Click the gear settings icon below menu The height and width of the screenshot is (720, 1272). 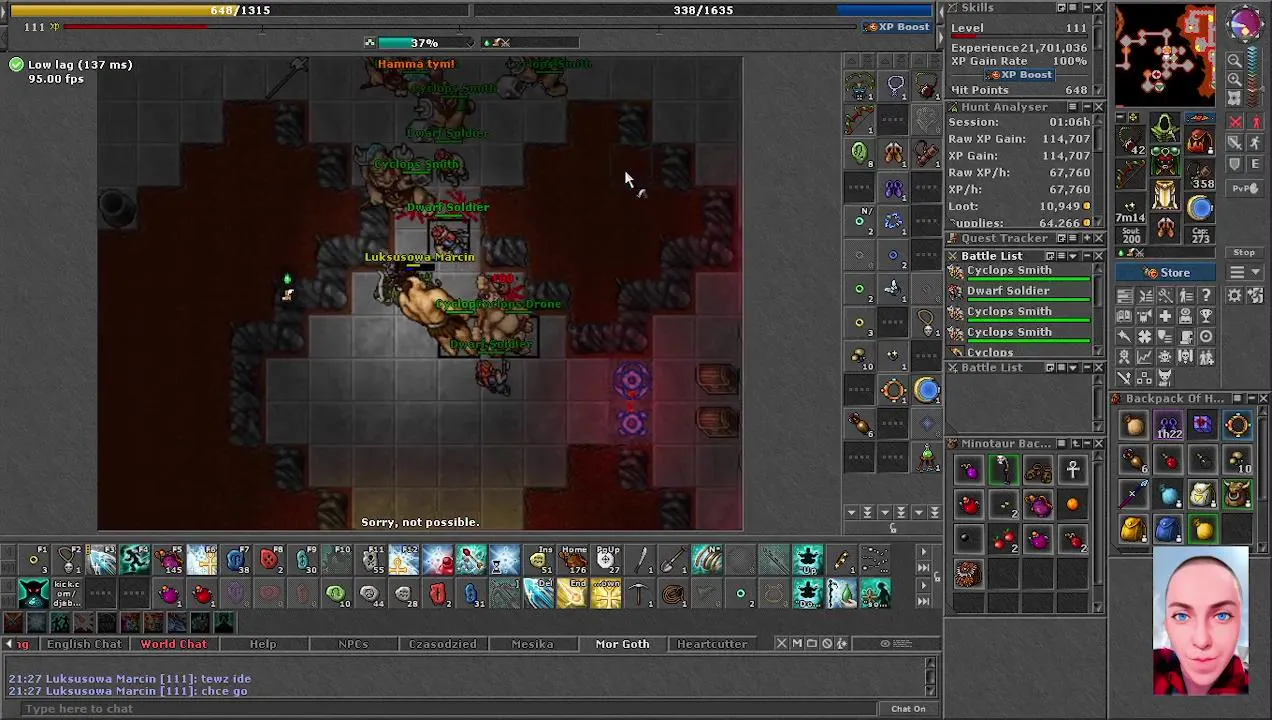(x=1235, y=295)
